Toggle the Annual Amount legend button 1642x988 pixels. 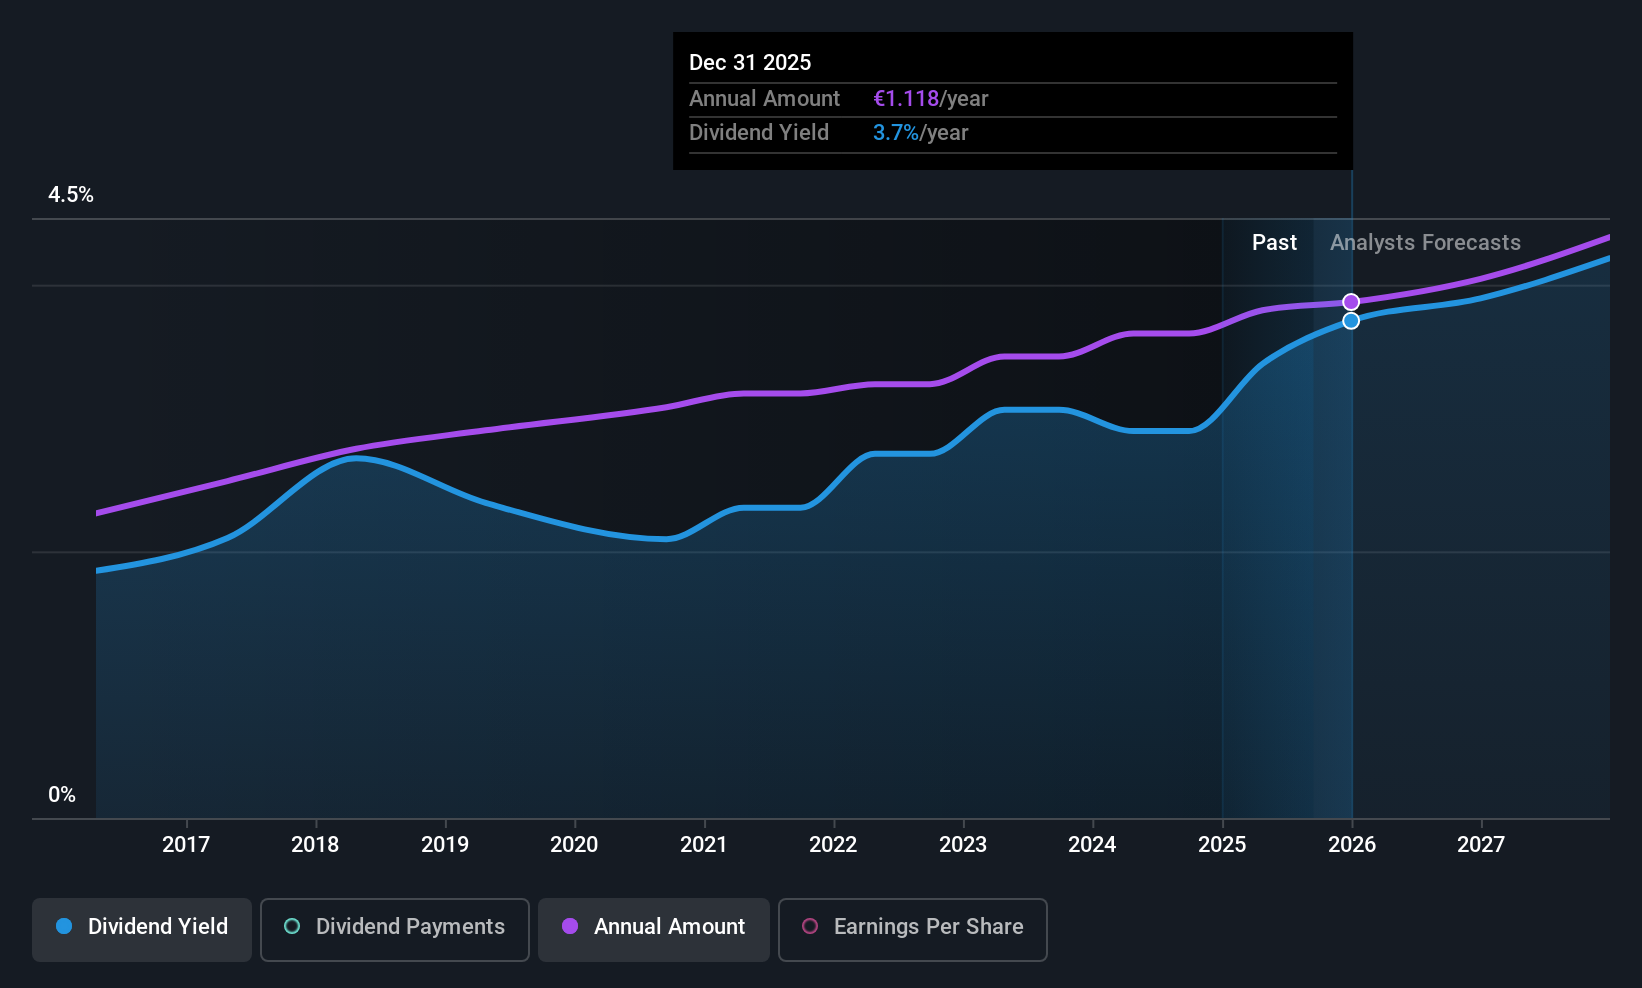tap(654, 929)
